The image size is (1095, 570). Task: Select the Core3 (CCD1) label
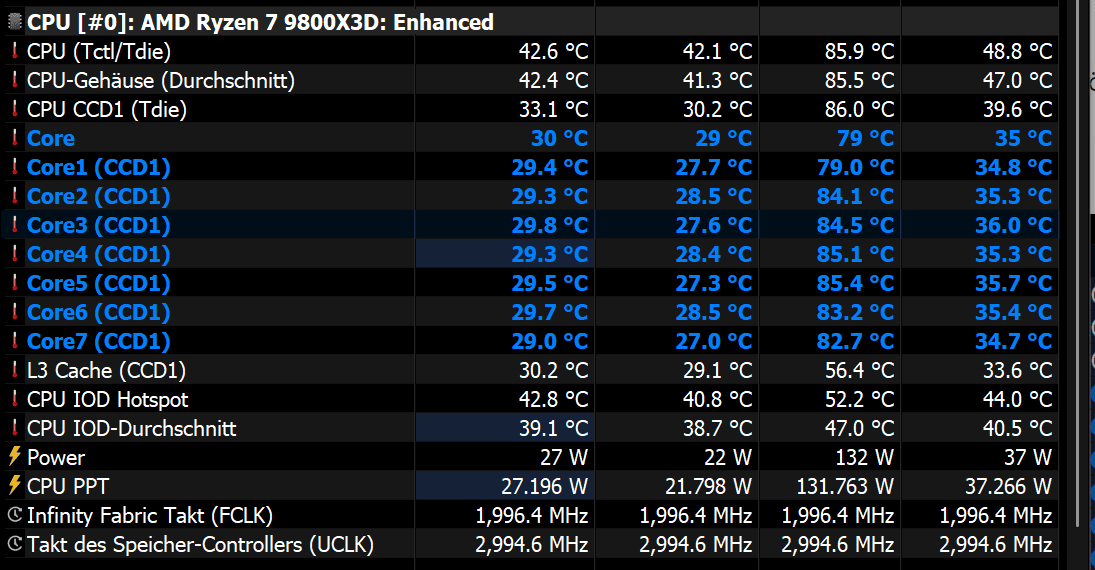[x=98, y=226]
